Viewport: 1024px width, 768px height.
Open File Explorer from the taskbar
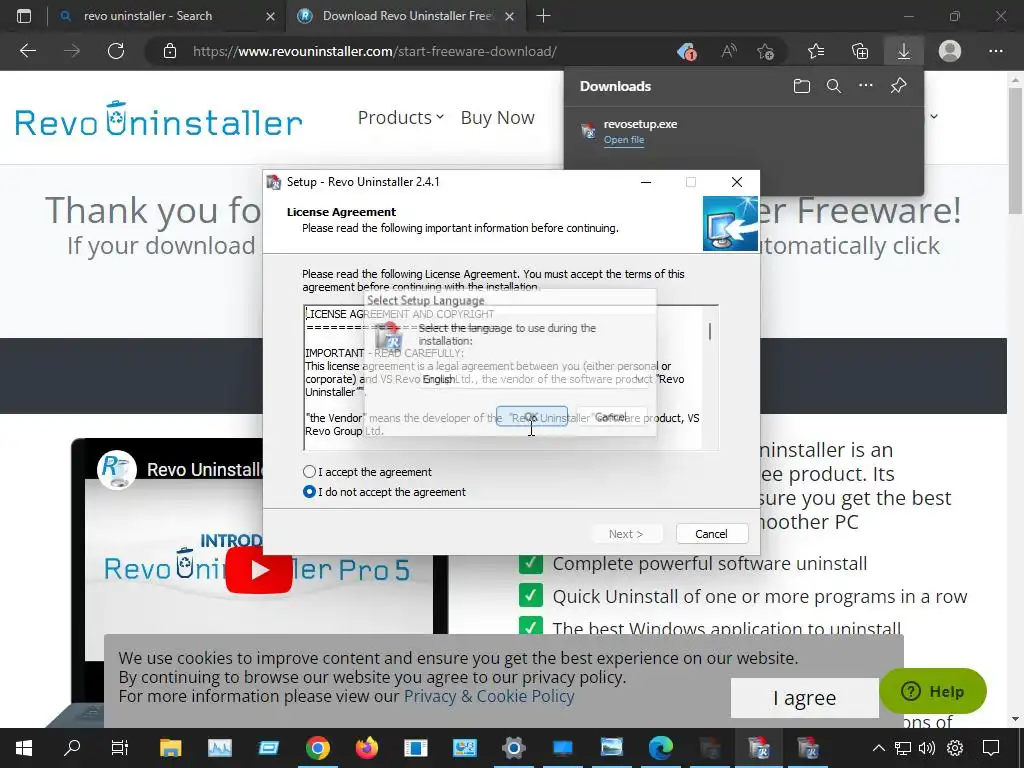[x=170, y=748]
